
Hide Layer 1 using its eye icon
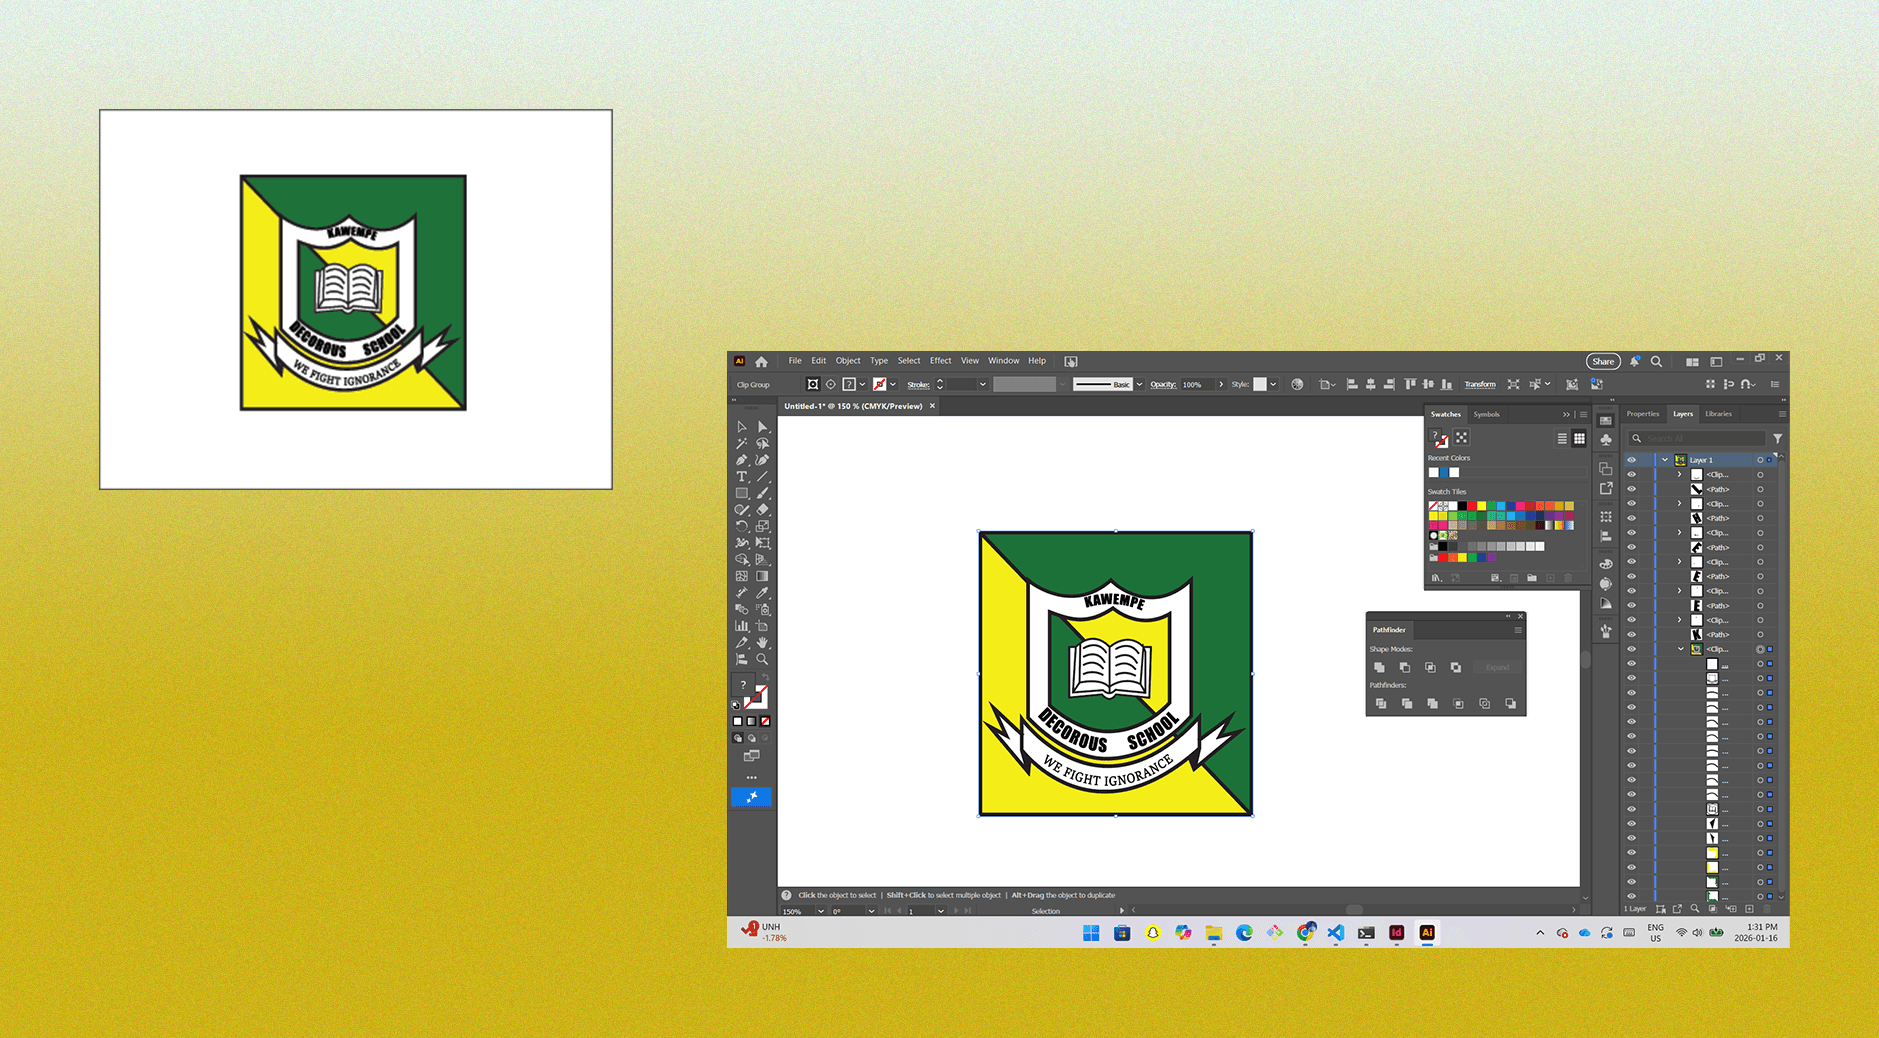(x=1631, y=460)
